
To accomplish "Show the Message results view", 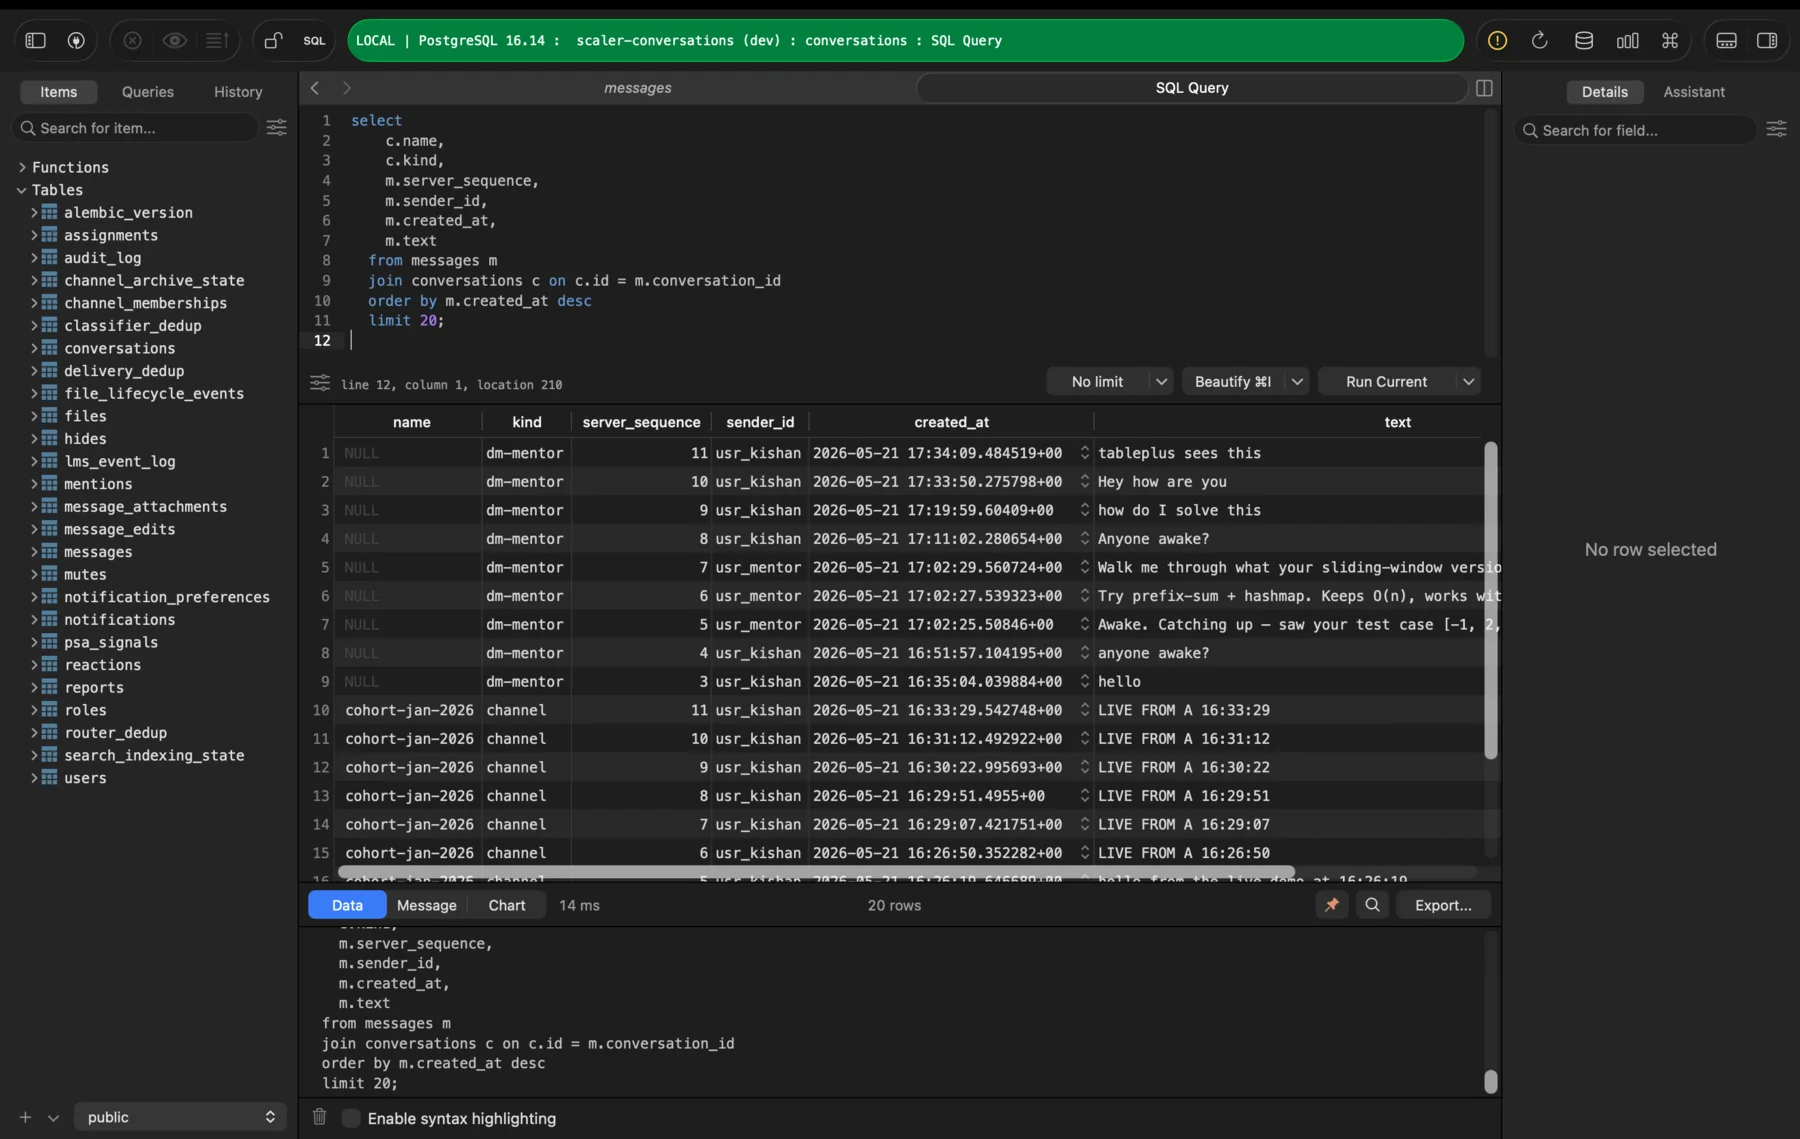I will (x=427, y=905).
